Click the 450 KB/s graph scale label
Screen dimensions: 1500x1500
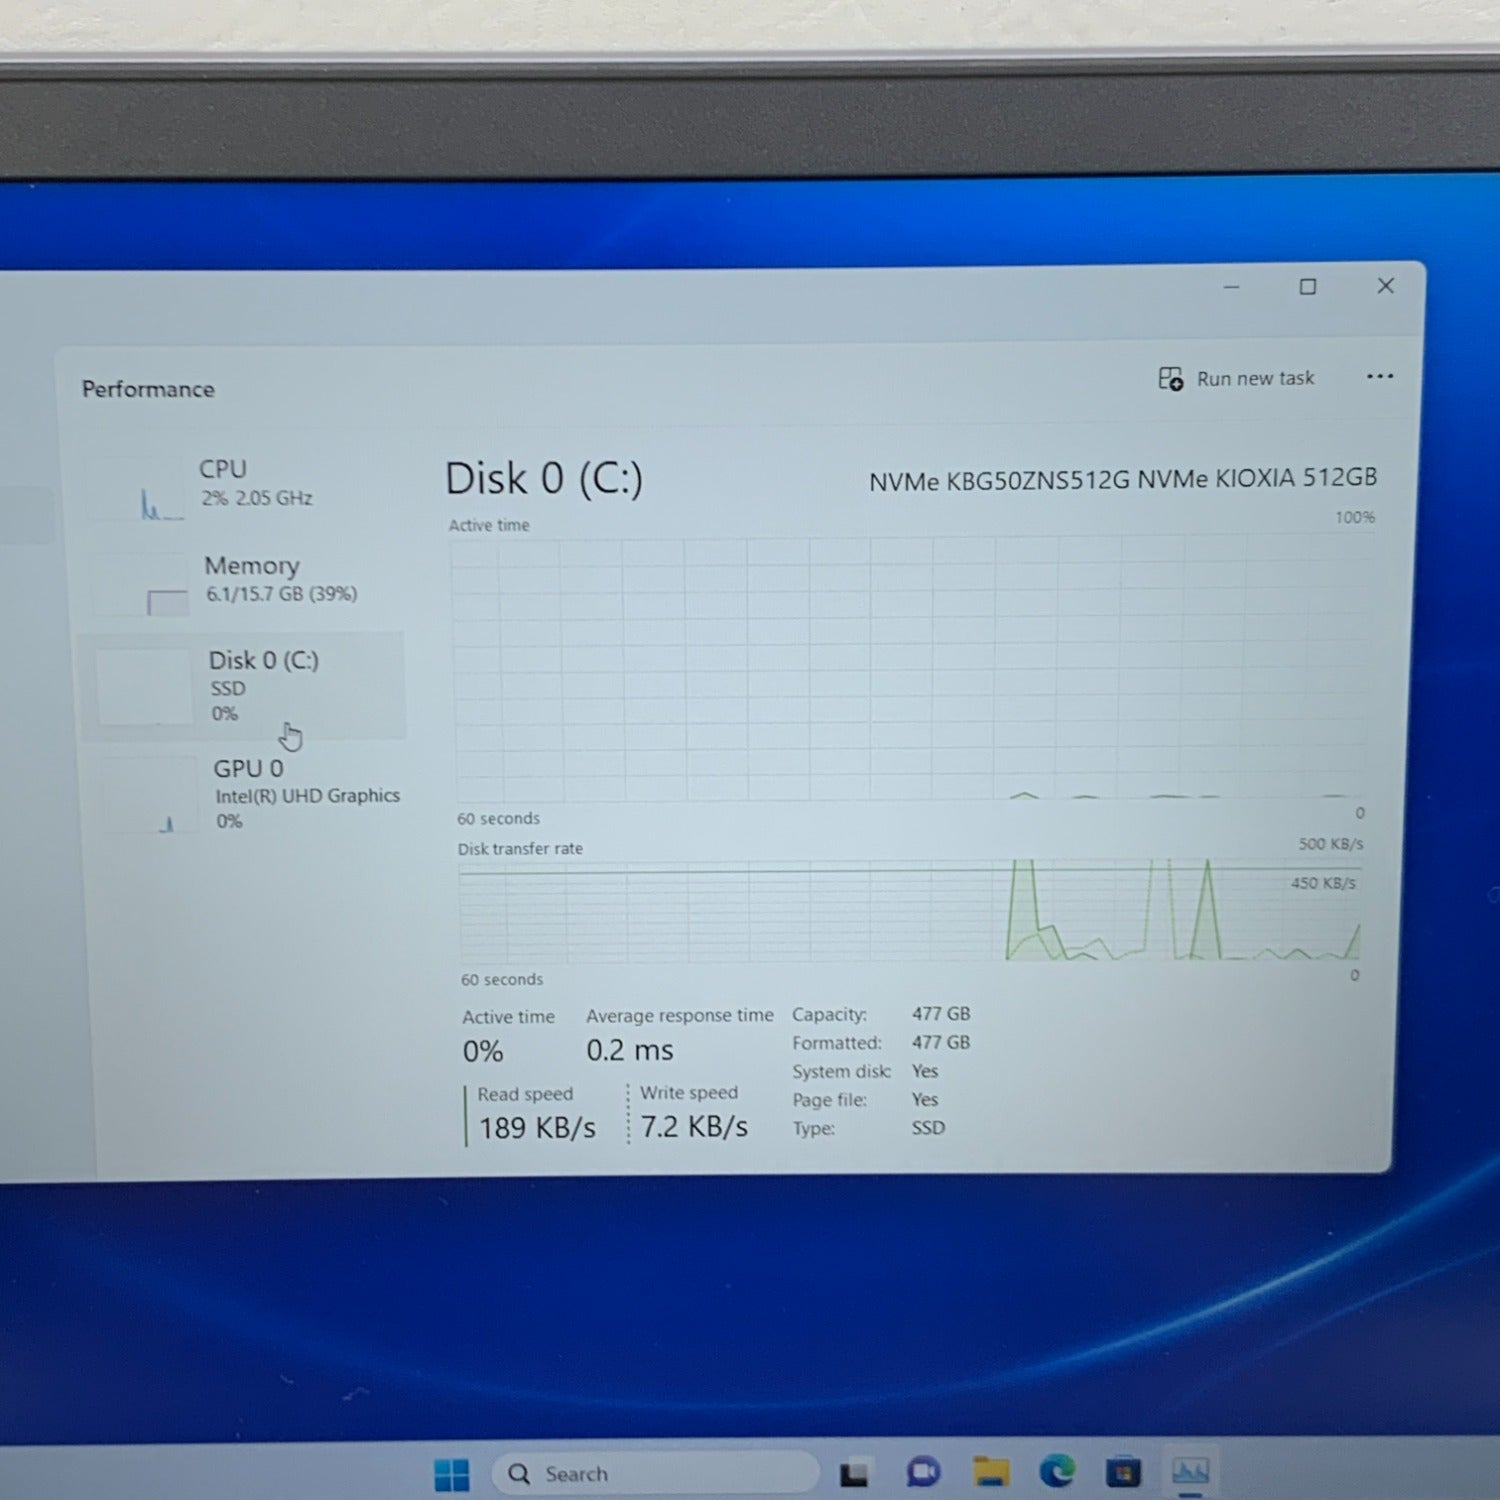point(1323,883)
